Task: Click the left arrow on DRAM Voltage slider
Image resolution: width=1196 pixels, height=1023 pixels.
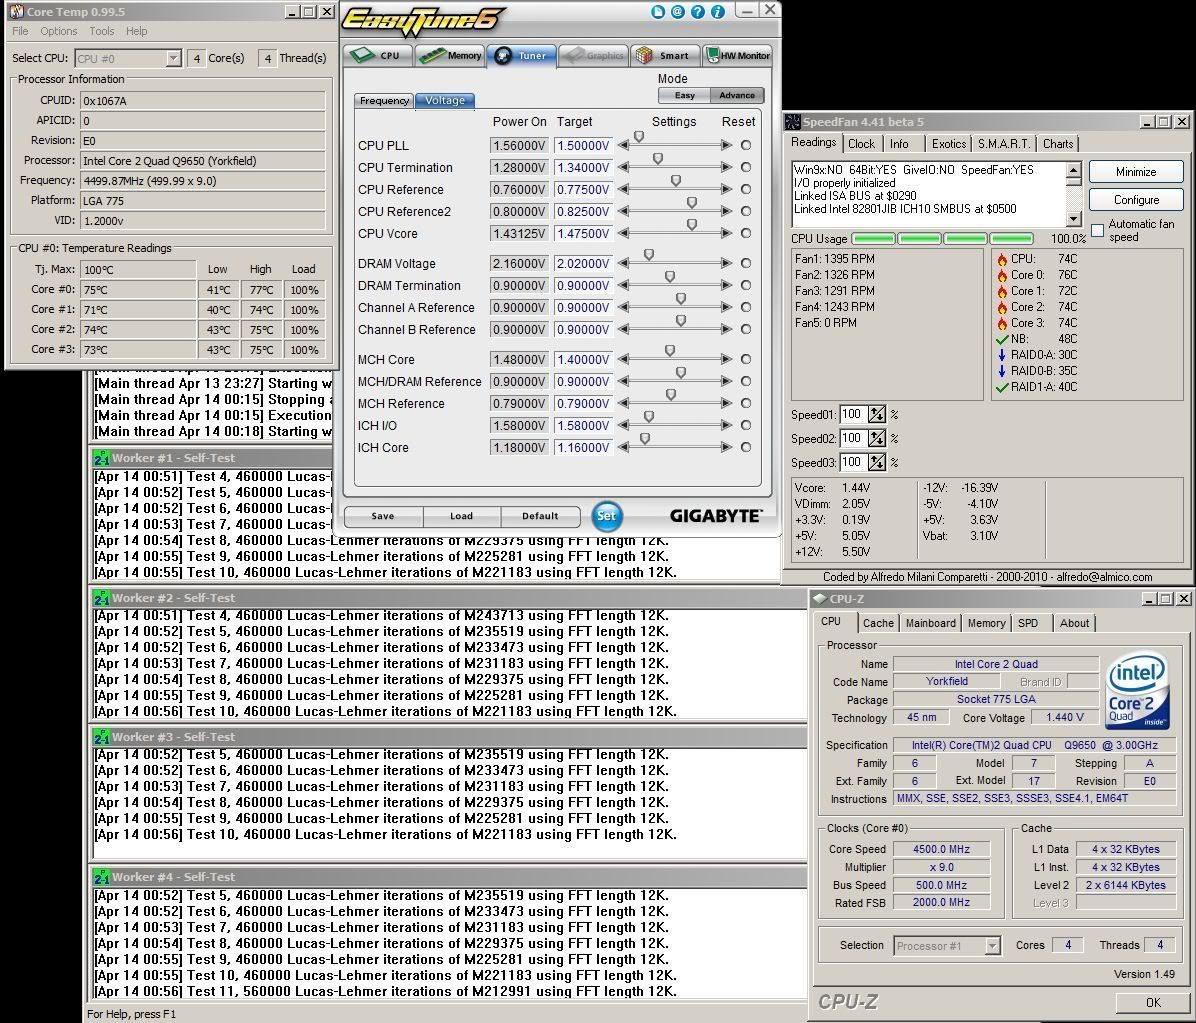Action: pos(624,263)
